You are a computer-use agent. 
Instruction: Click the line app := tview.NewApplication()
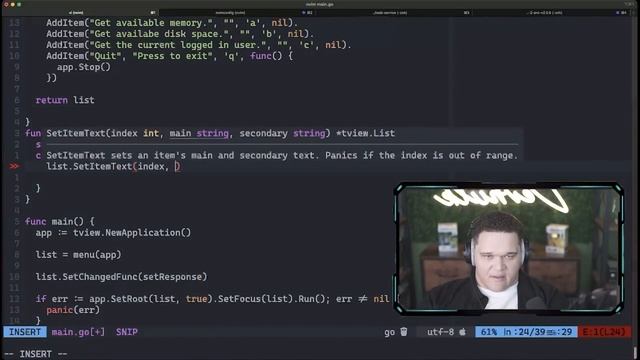click(x=113, y=232)
